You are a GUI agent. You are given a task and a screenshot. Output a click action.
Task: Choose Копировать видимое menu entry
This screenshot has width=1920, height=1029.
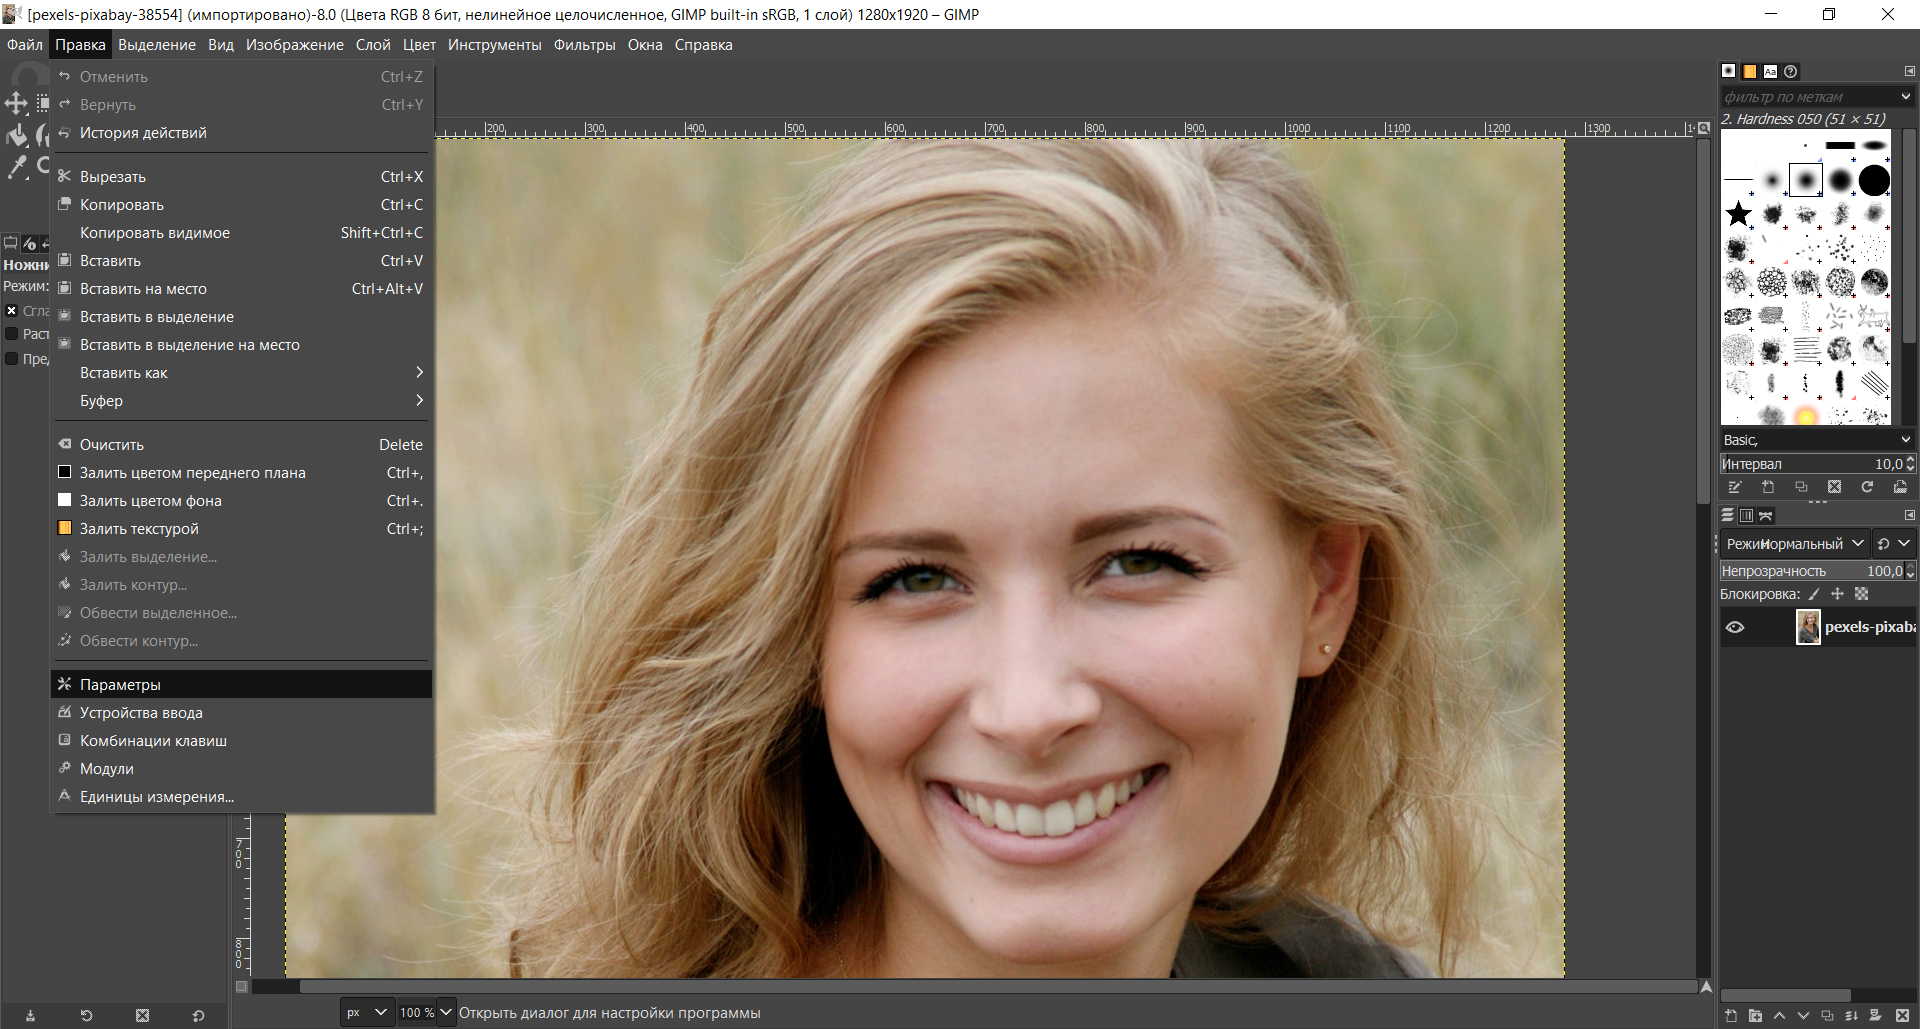[241, 233]
